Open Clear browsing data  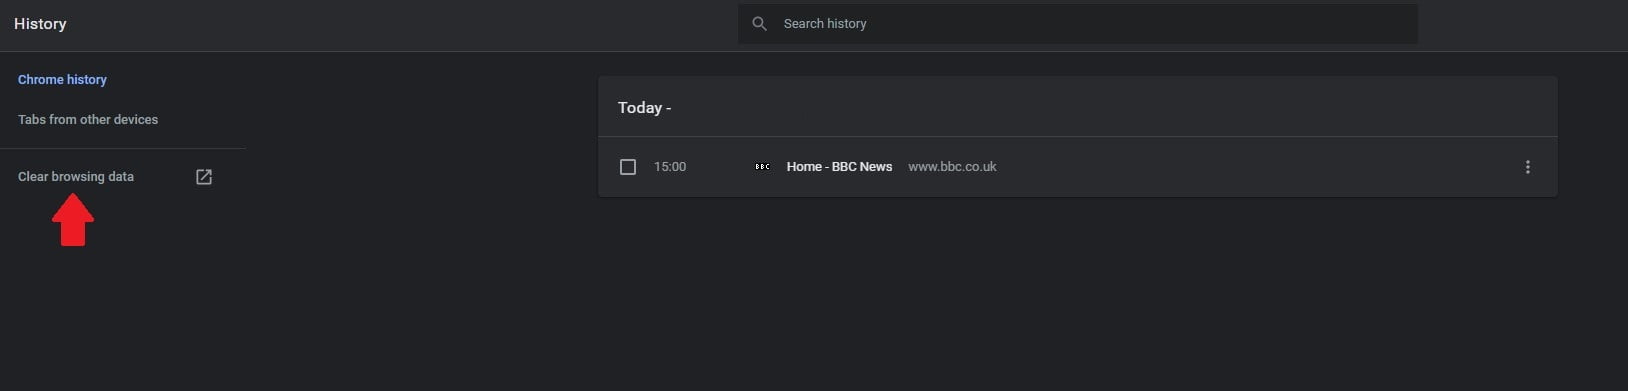tap(76, 176)
